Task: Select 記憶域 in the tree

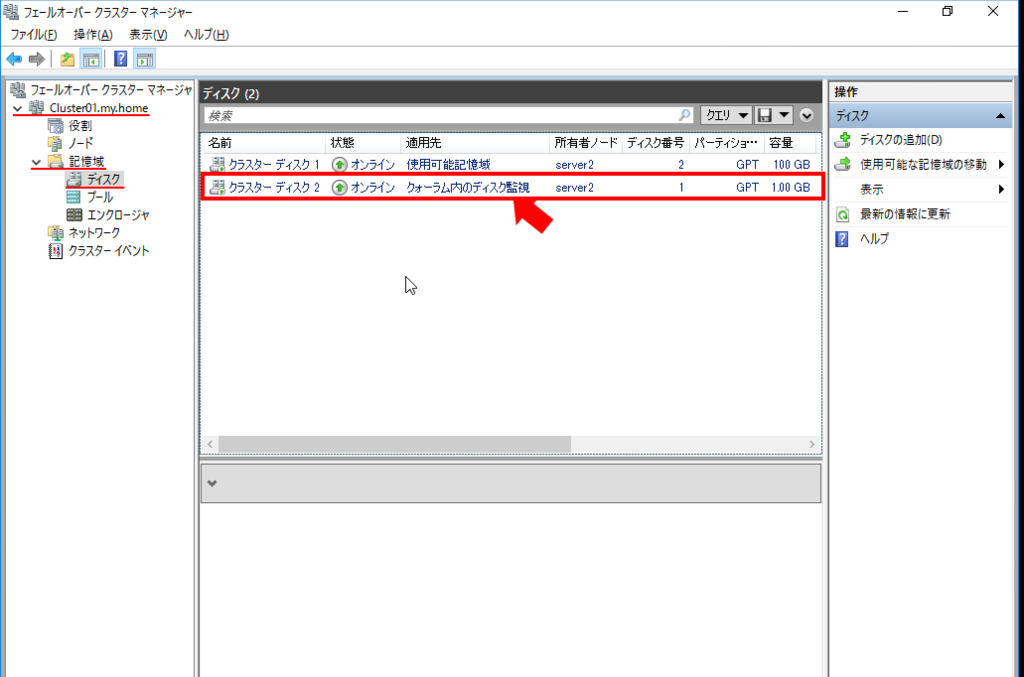Action: click(86, 161)
